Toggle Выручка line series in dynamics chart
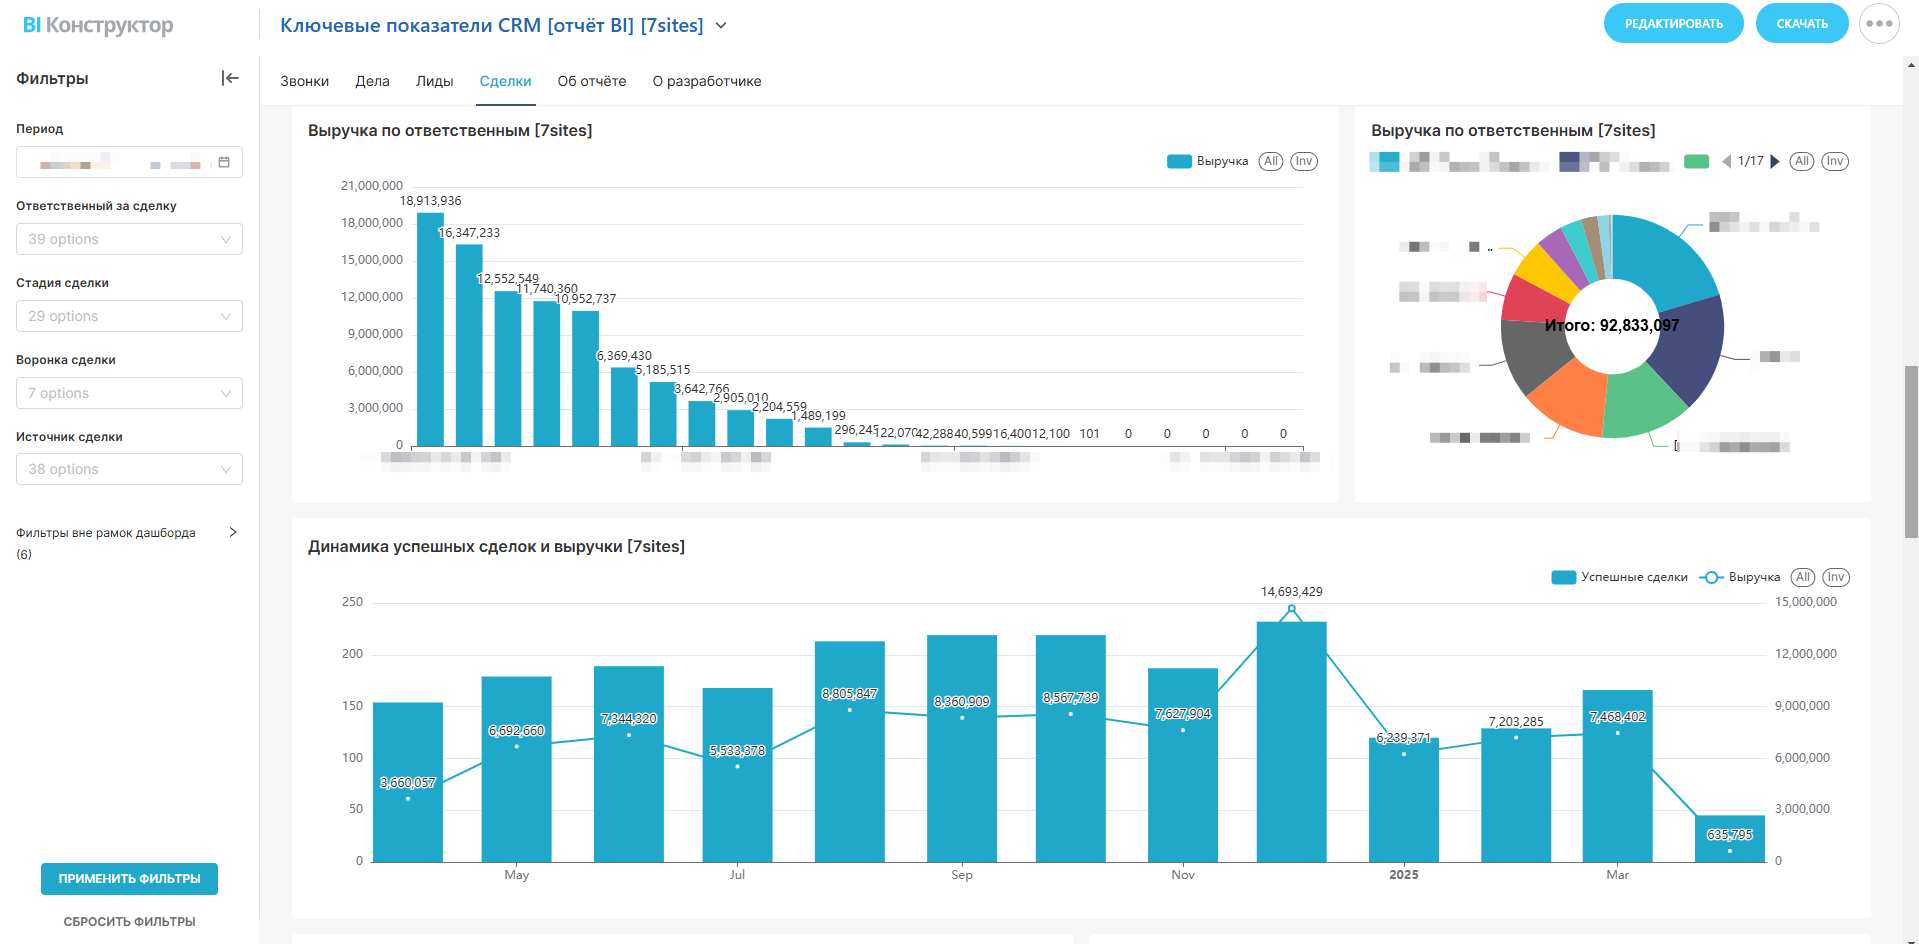Image resolution: width=1919 pixels, height=944 pixels. point(1741,577)
